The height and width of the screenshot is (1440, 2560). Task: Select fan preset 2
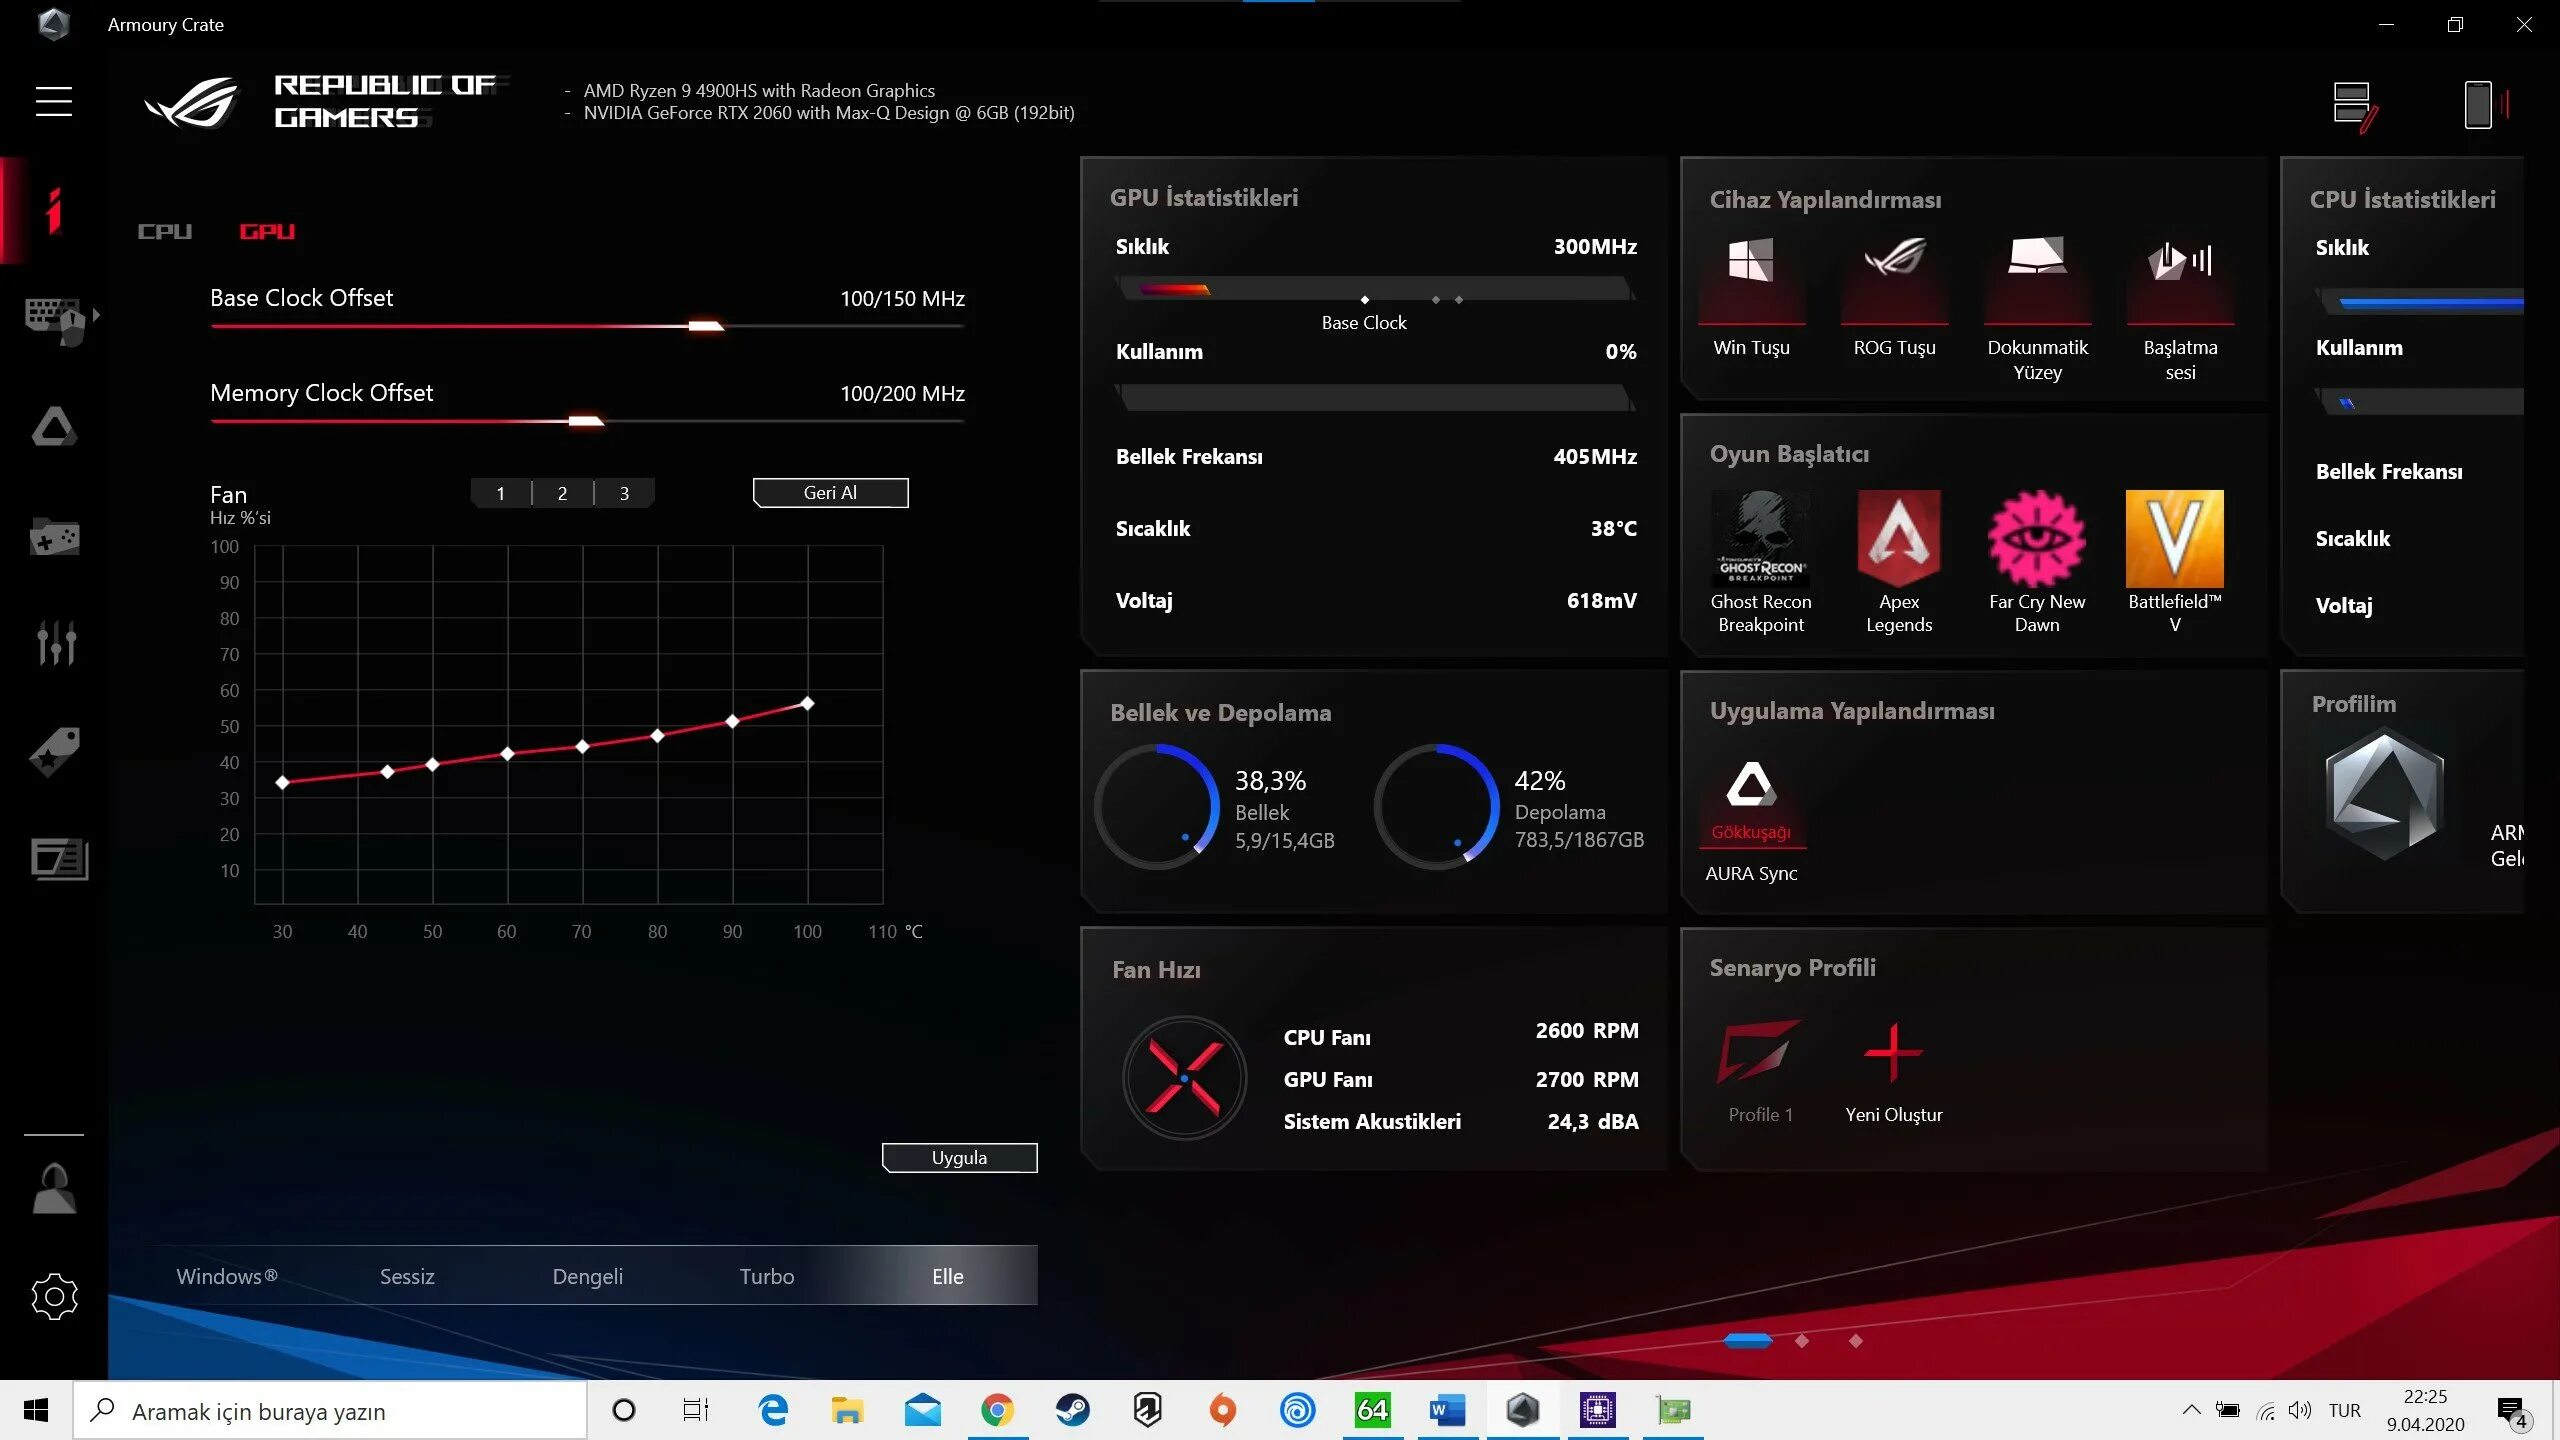click(562, 493)
